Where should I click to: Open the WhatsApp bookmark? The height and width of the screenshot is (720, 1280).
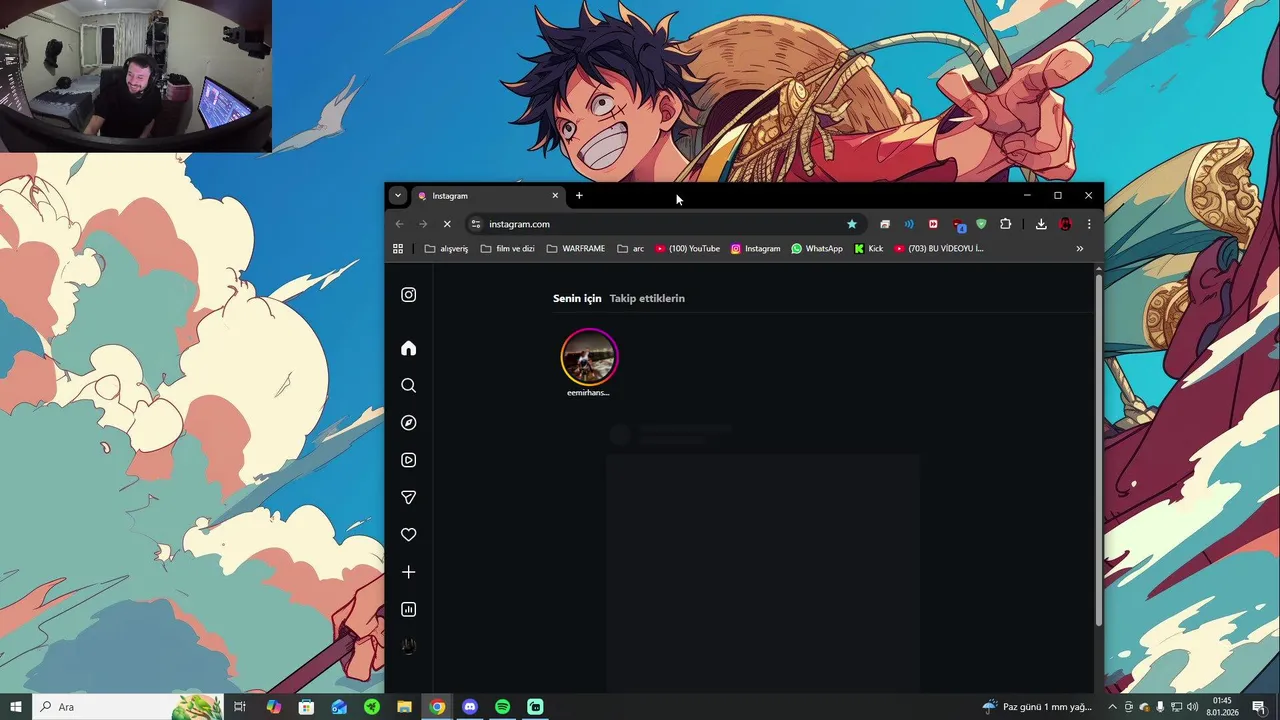pos(817,249)
